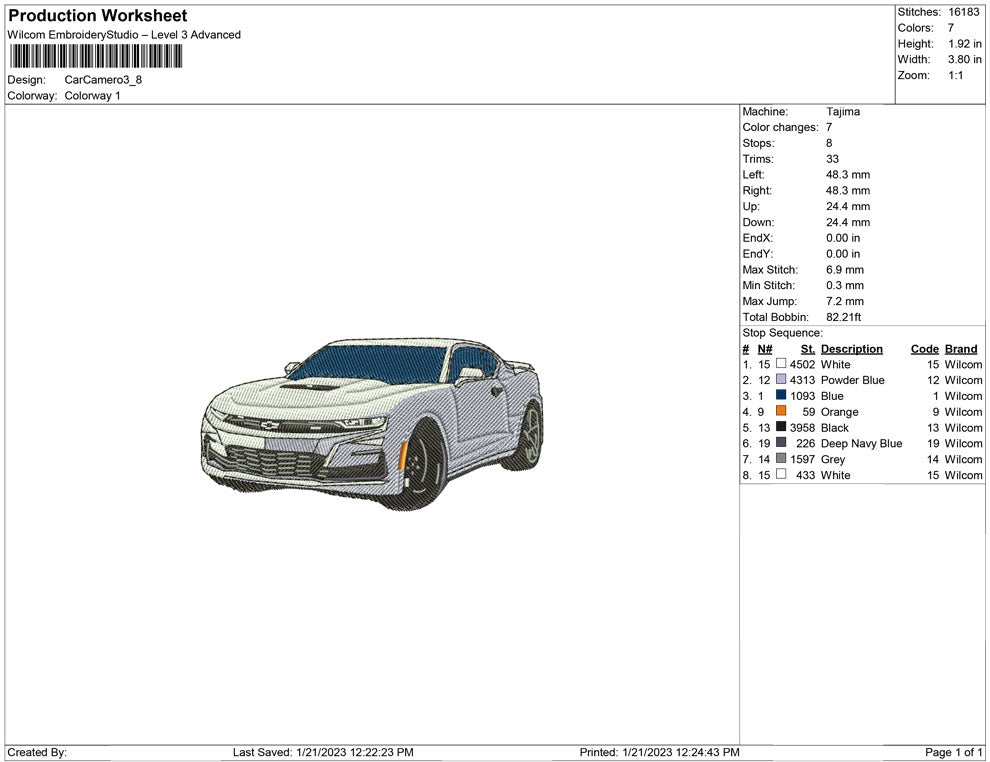This screenshot has width=990, height=762.
Task: Click the Blue thread color swatch
Action: pyautogui.click(x=781, y=396)
